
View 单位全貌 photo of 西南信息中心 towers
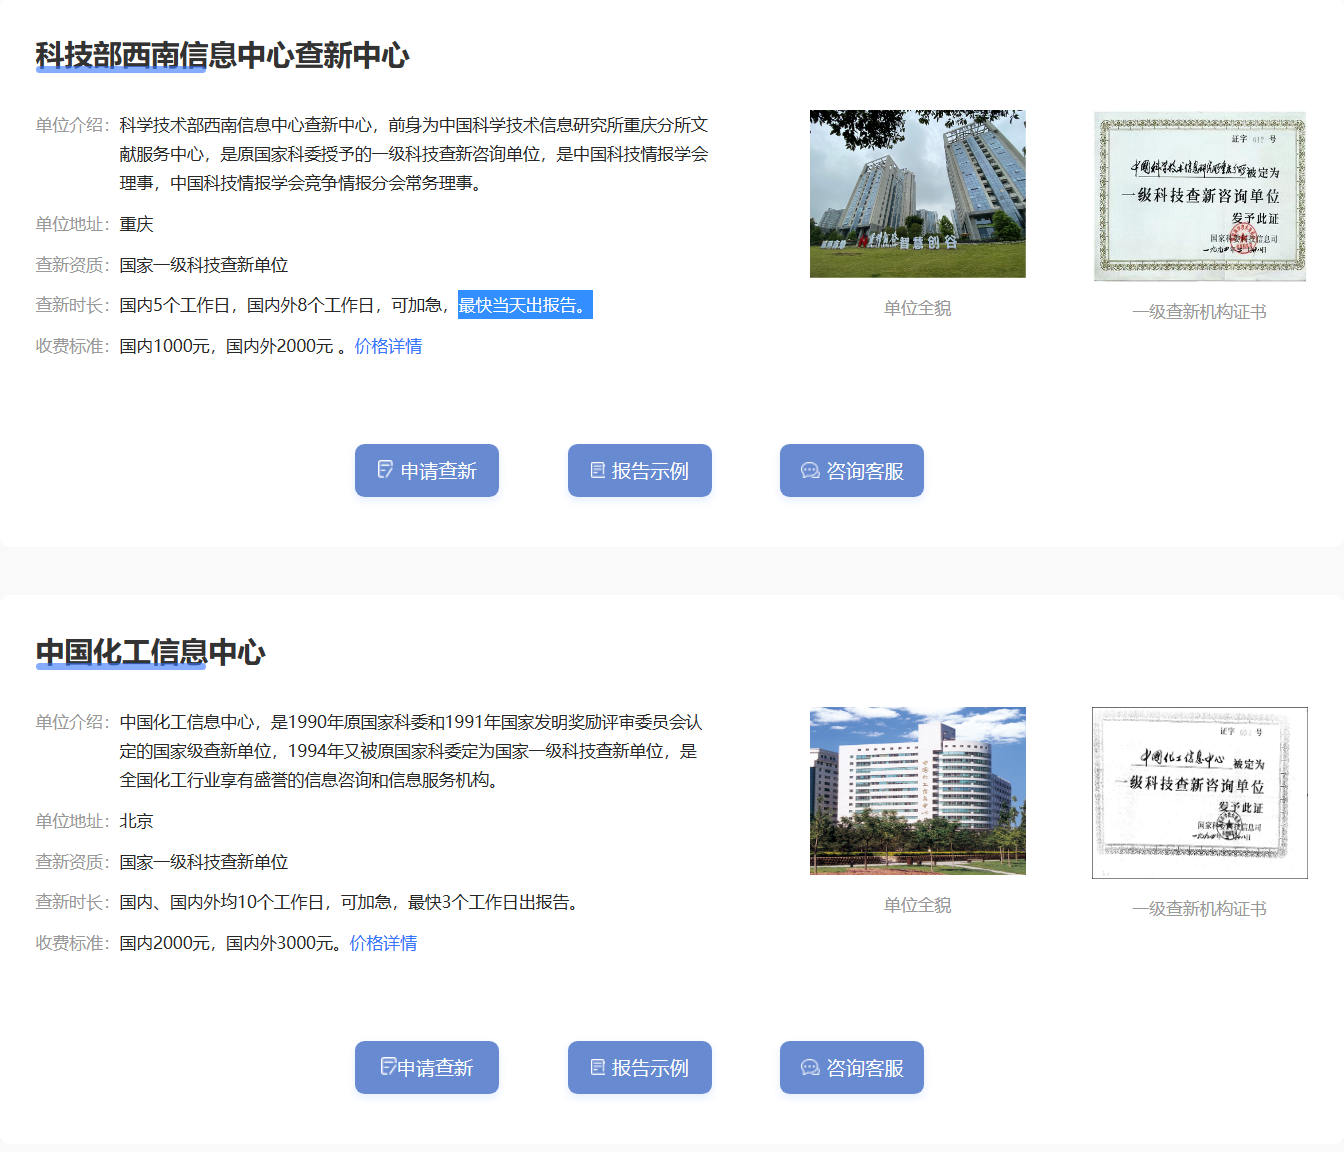918,194
